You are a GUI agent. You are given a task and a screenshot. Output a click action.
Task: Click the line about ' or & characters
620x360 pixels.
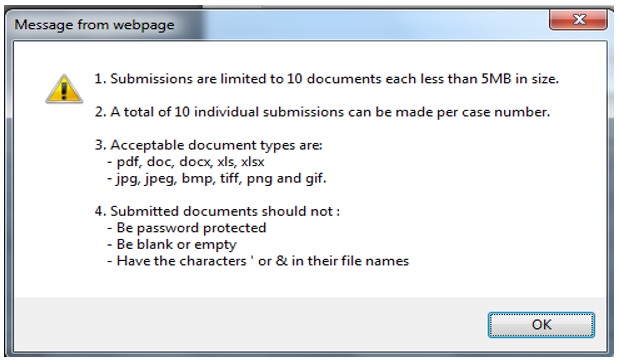coord(258,261)
